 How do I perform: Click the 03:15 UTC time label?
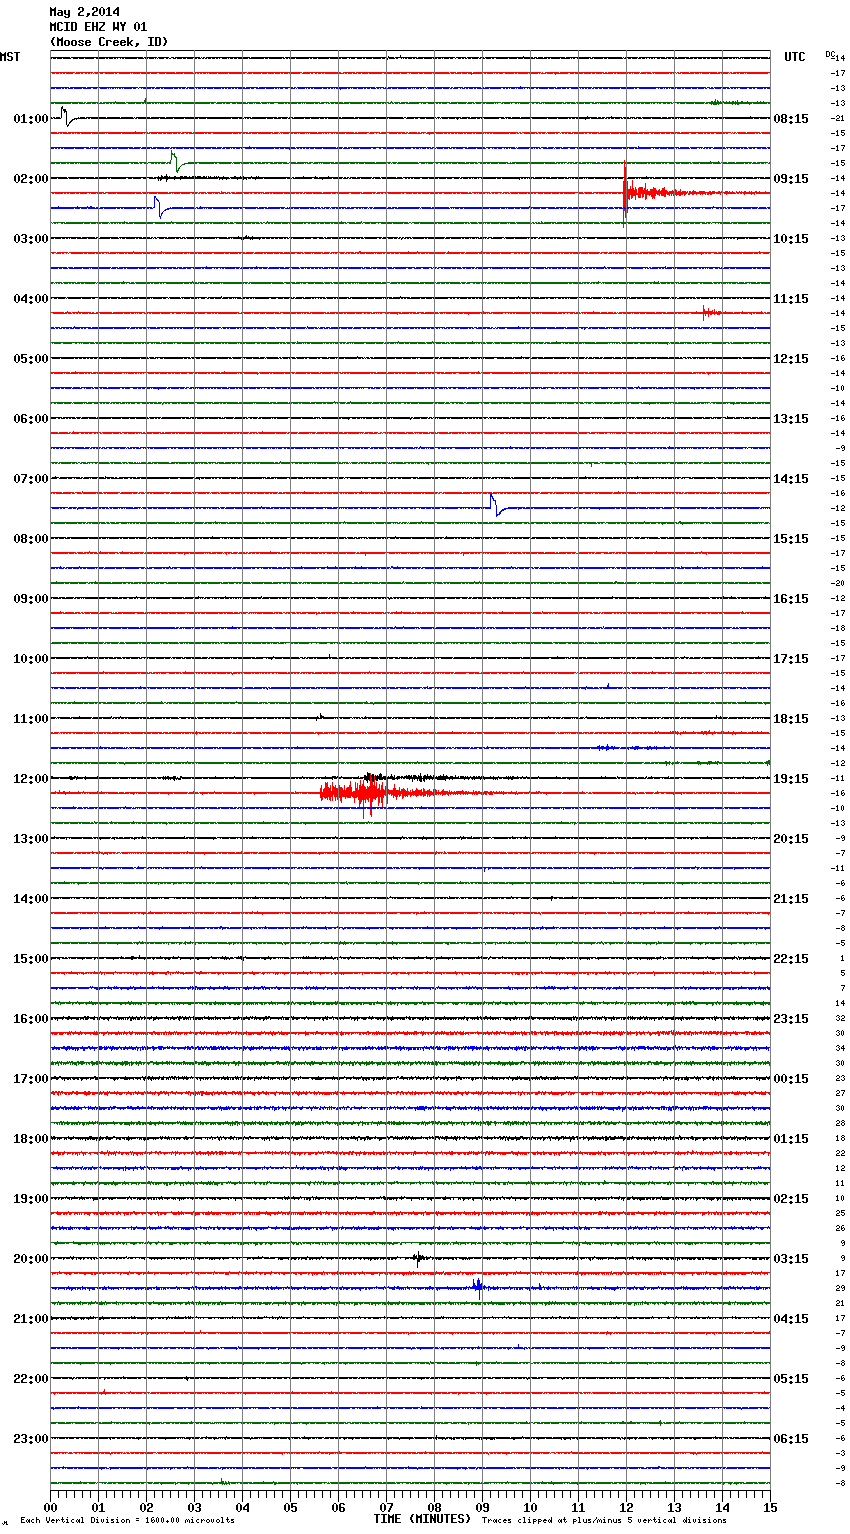[x=791, y=1258]
